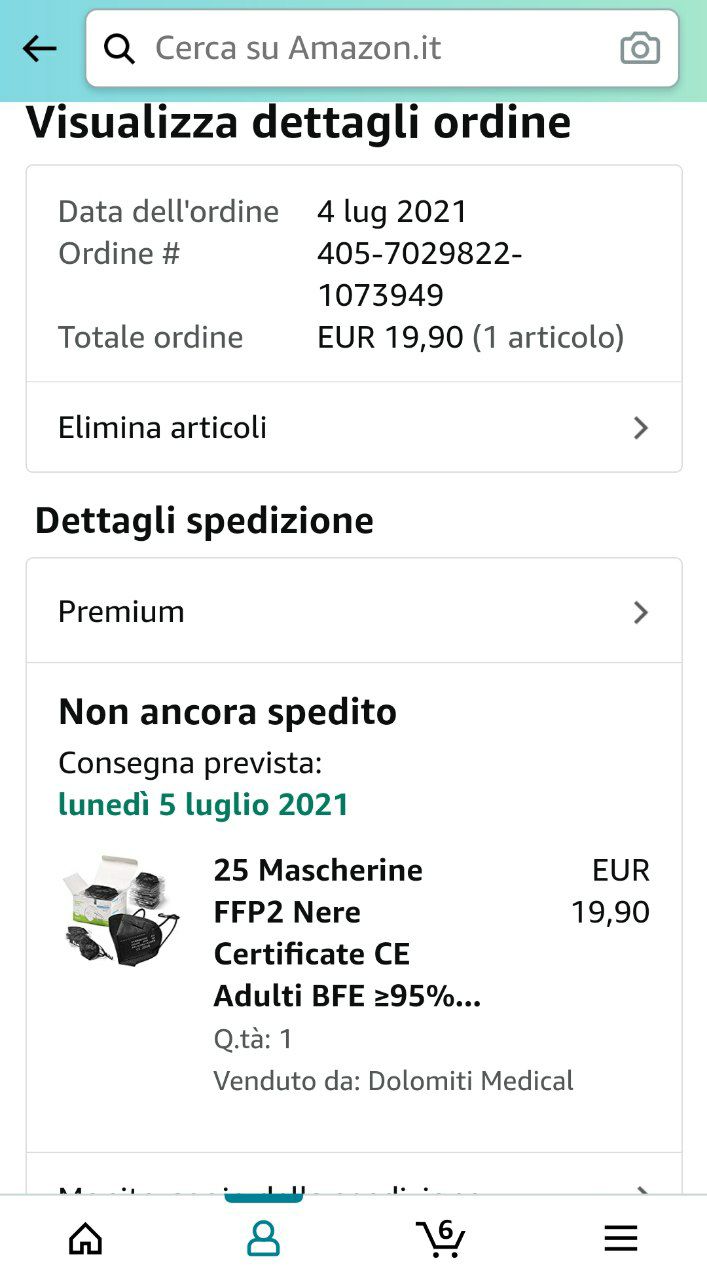Open shopping cart with 6 items
Image resolution: width=707 pixels, height=1280 pixels.
point(441,1238)
